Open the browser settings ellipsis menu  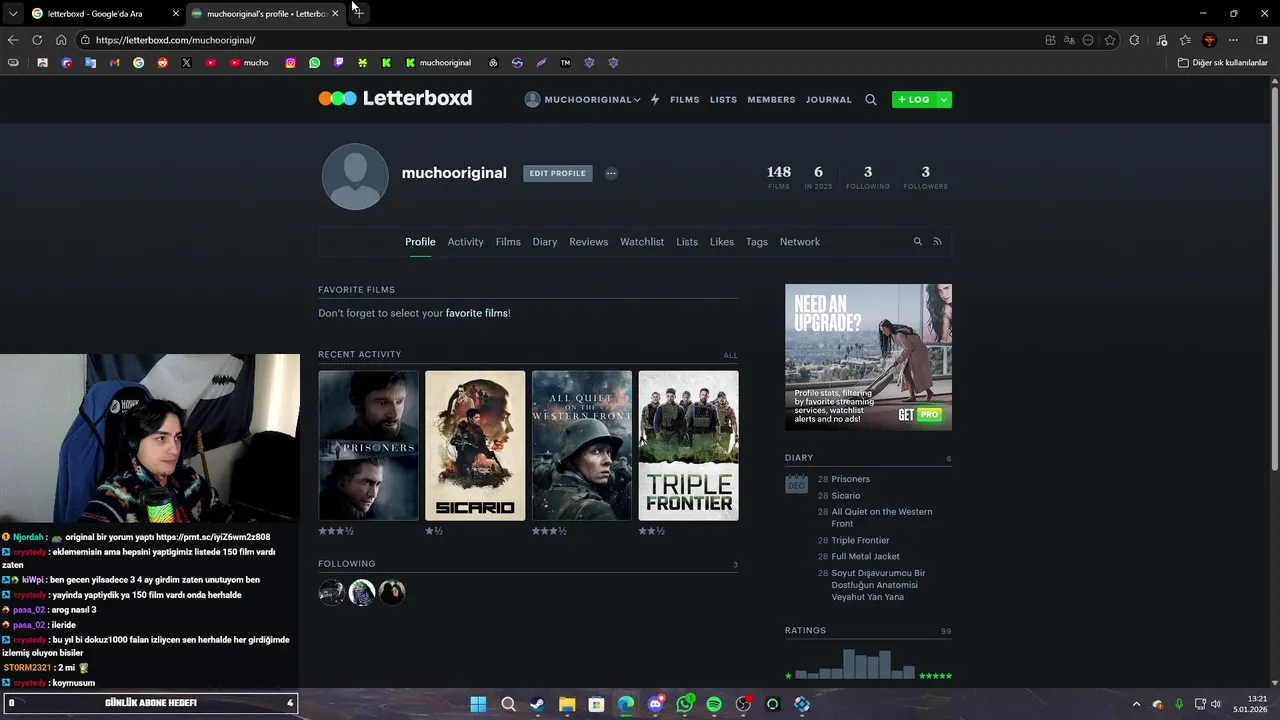click(1233, 40)
